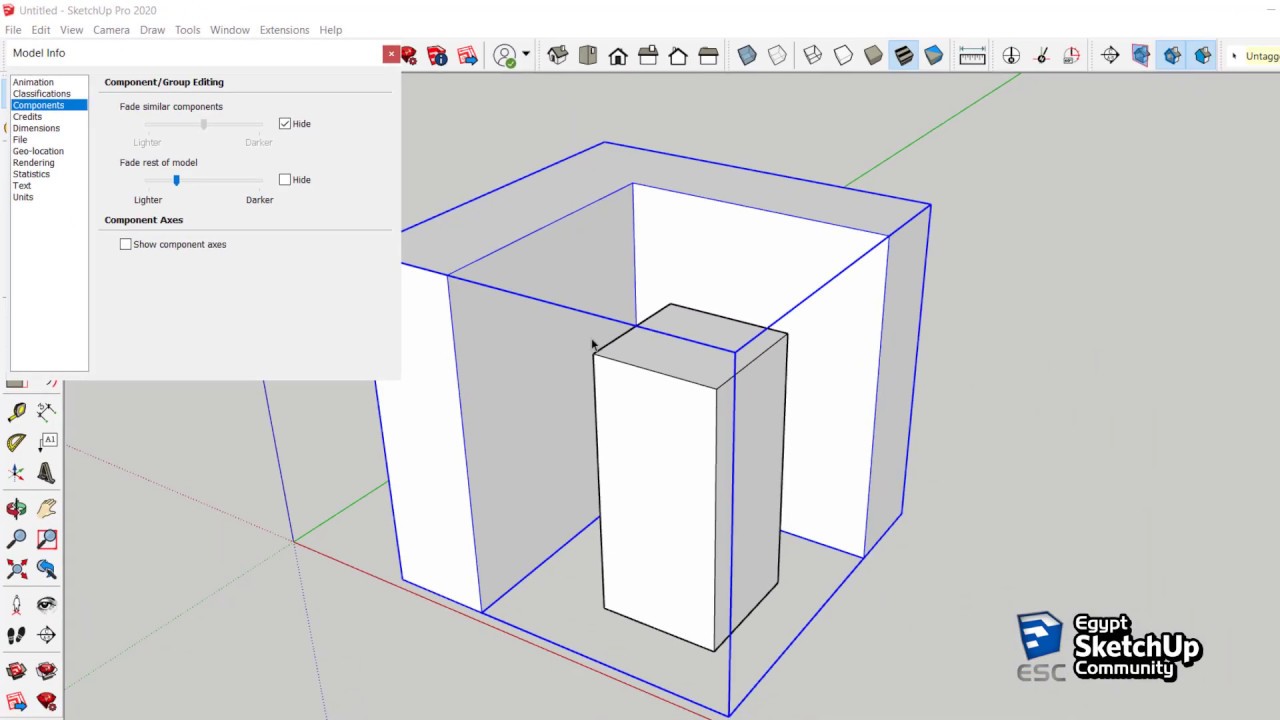Screen dimensions: 1280x720
Task: Select Units in Model Info list
Action: coord(23,197)
